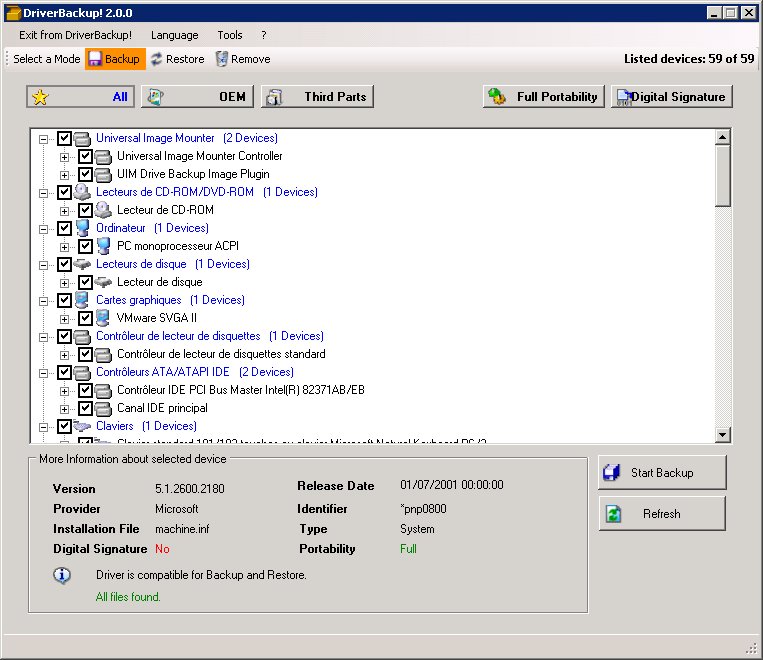Open the Language menu

pos(174,35)
